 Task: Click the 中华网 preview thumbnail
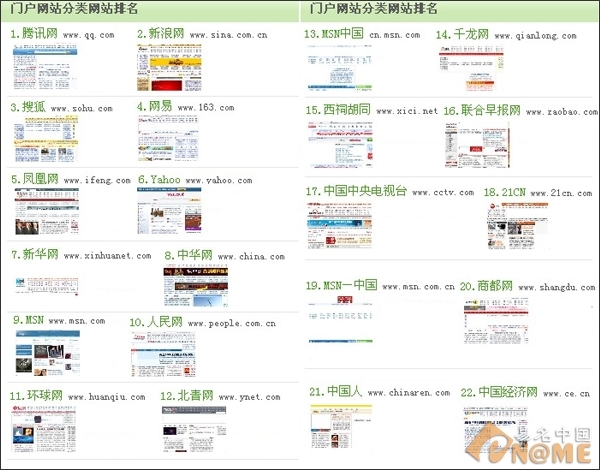196,287
